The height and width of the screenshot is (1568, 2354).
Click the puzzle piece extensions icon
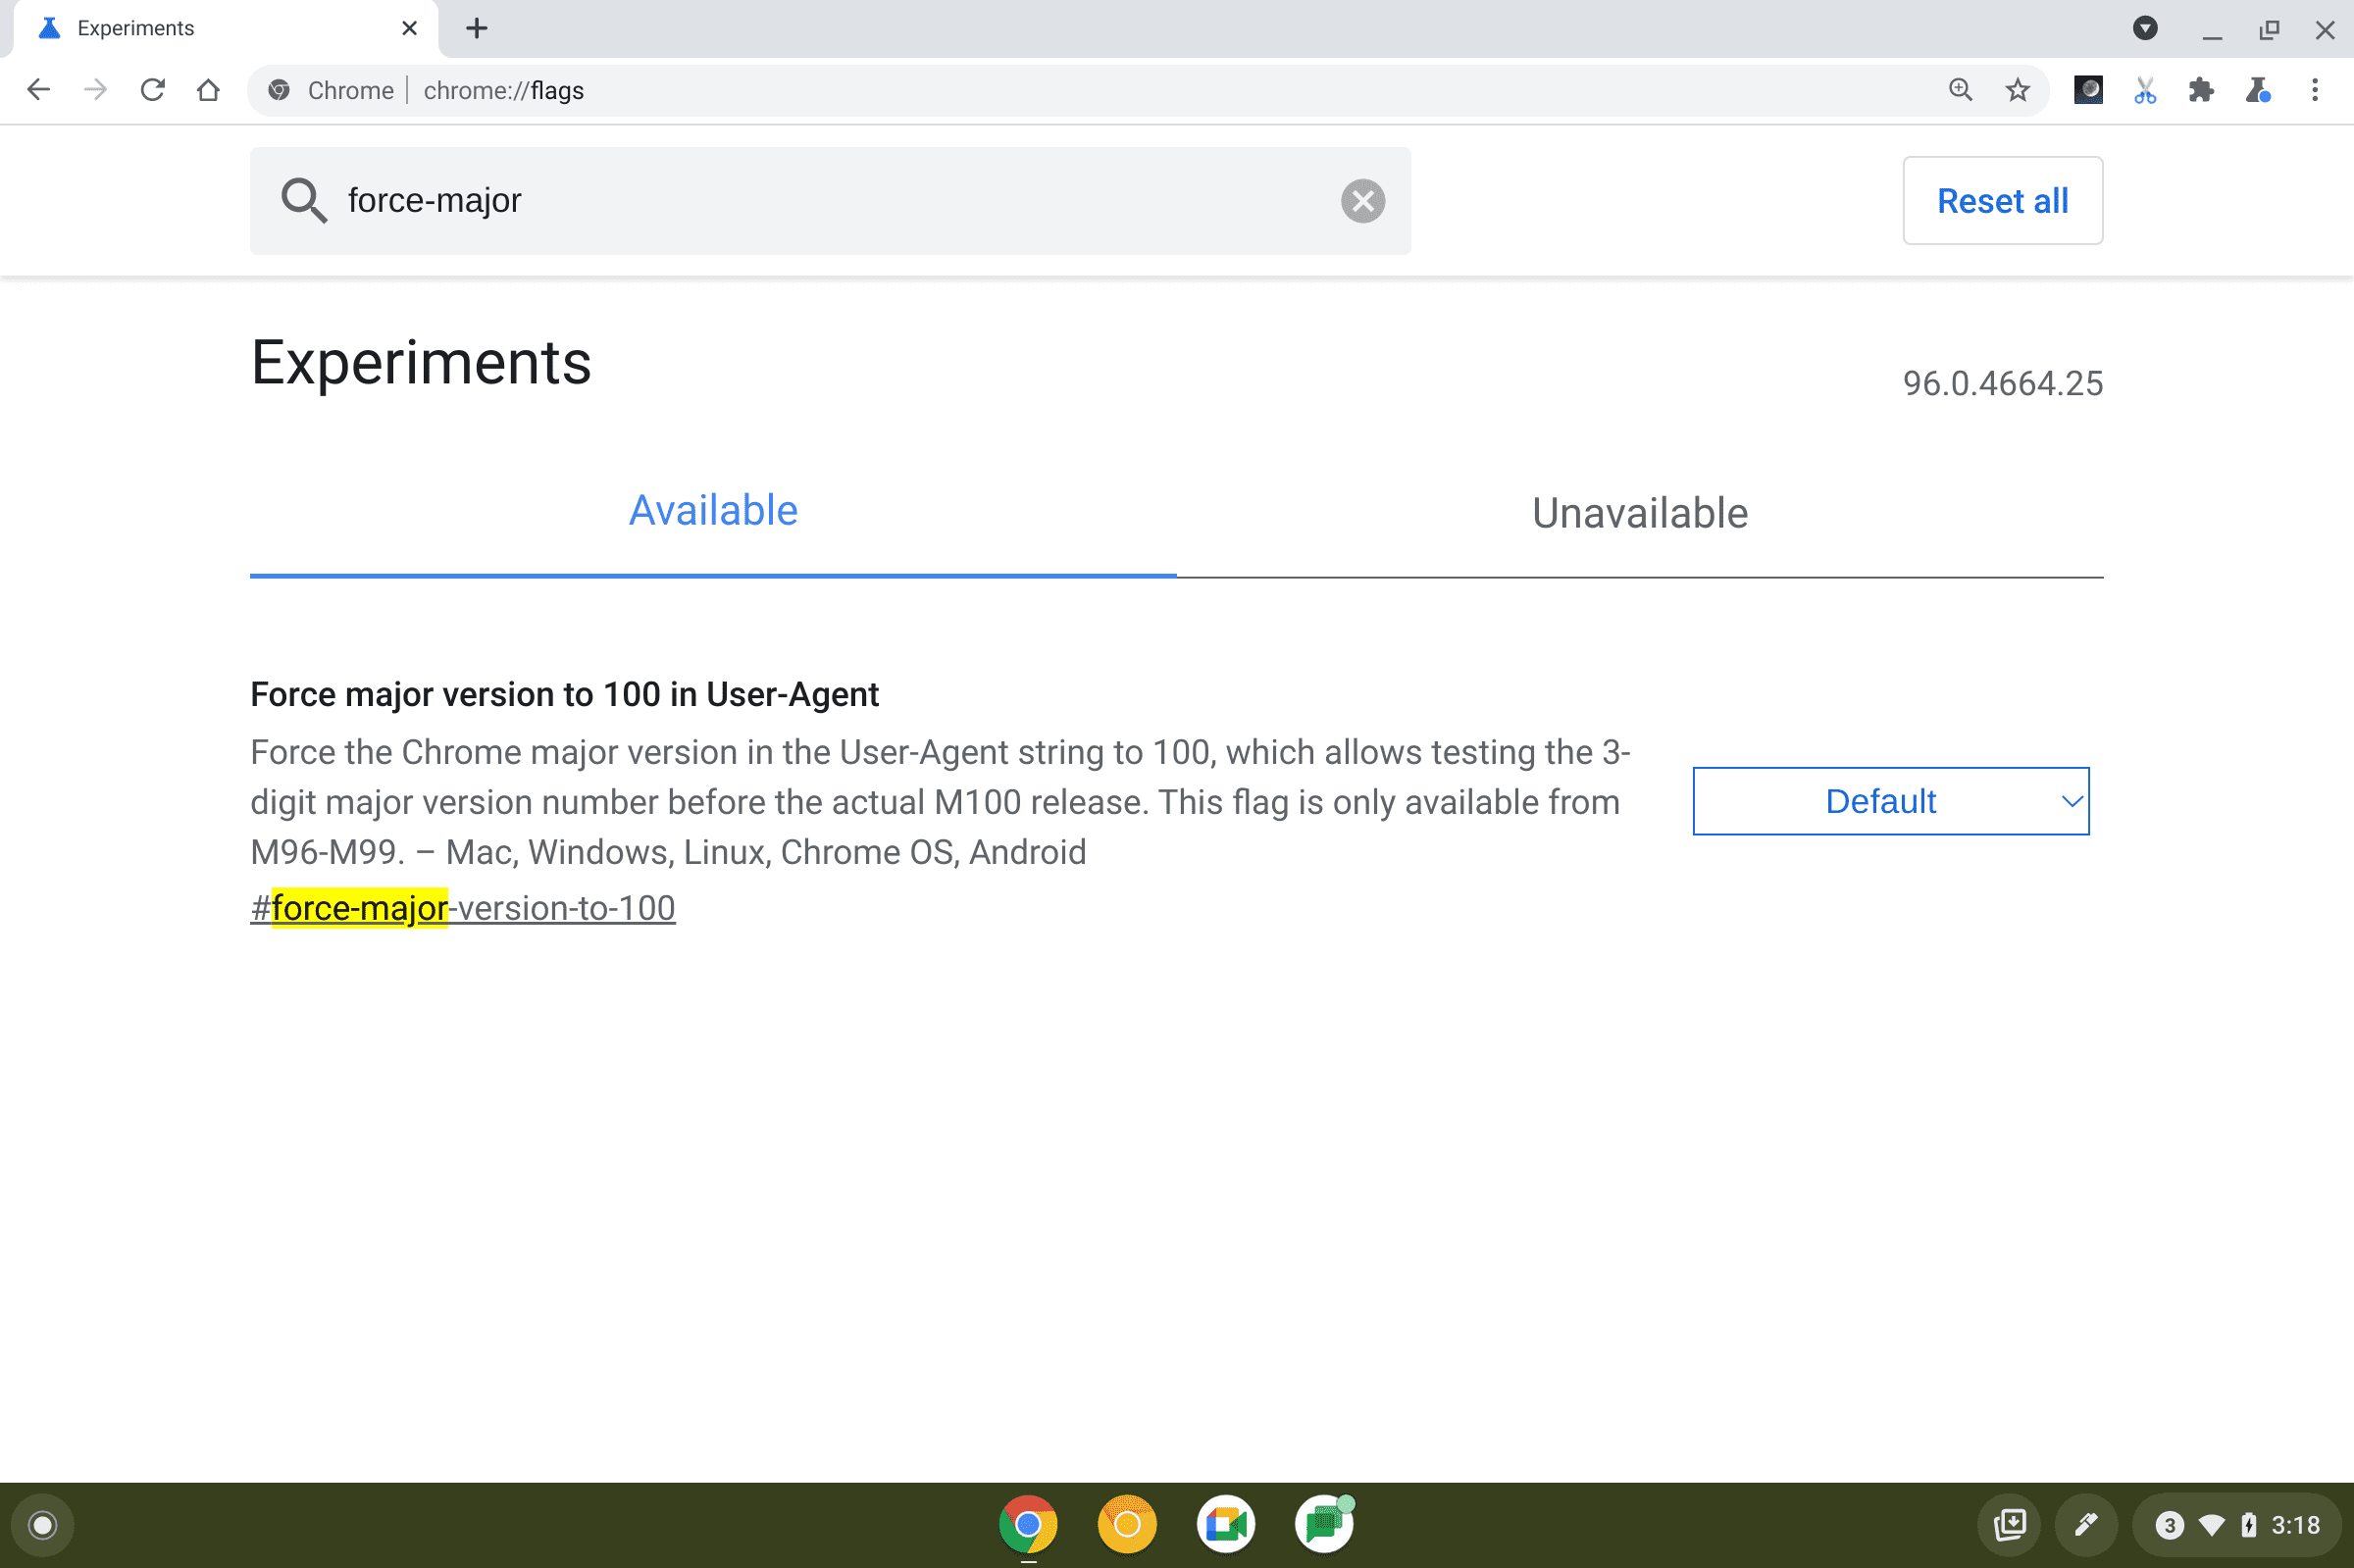(2202, 91)
